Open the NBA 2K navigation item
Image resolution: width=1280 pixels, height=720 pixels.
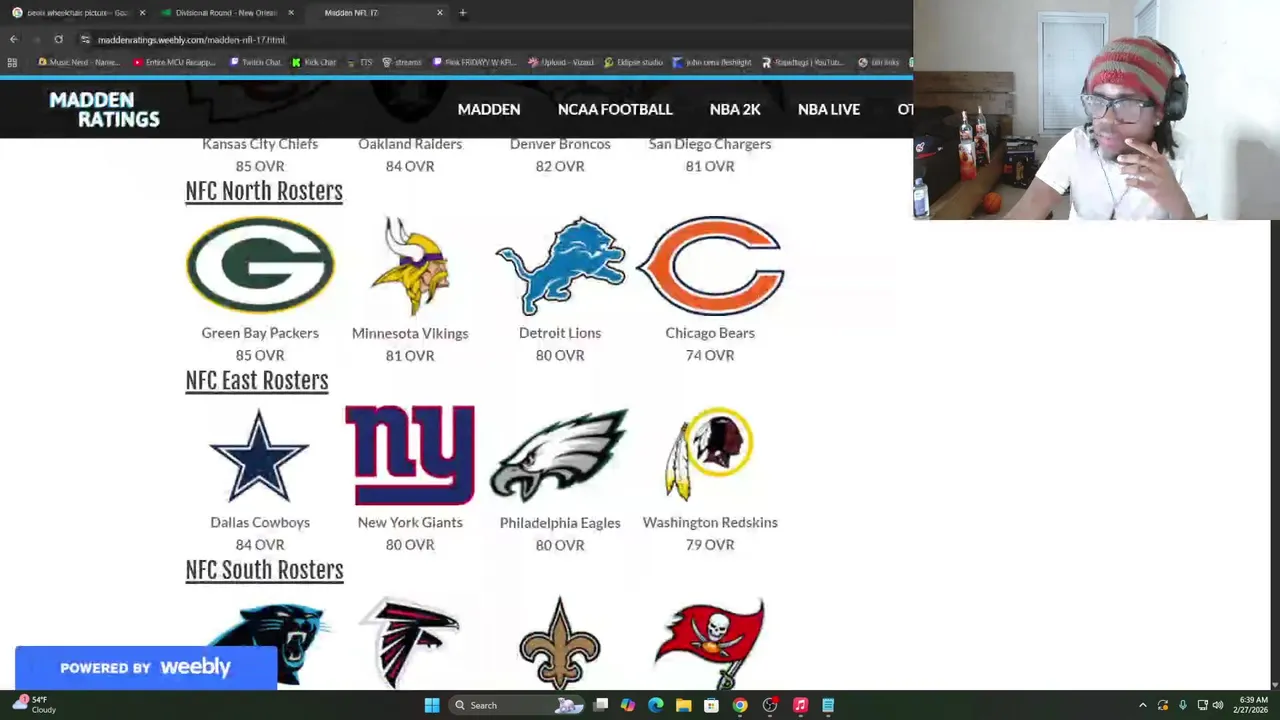[735, 109]
